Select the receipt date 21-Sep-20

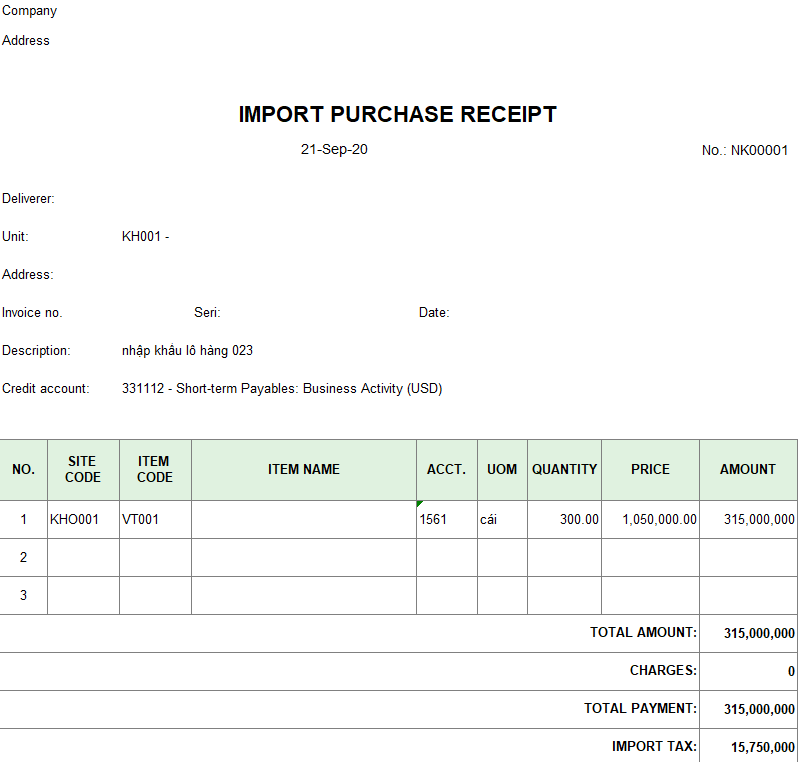click(334, 149)
